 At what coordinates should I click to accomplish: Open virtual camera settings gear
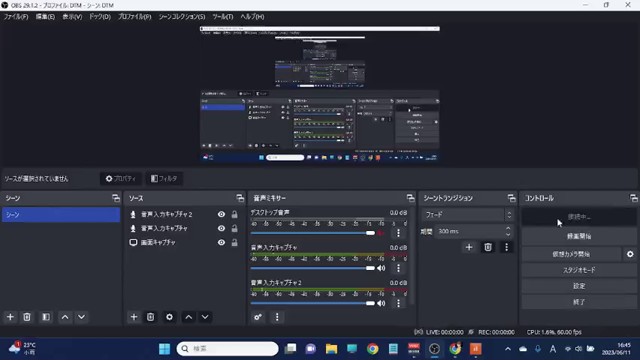coord(630,254)
